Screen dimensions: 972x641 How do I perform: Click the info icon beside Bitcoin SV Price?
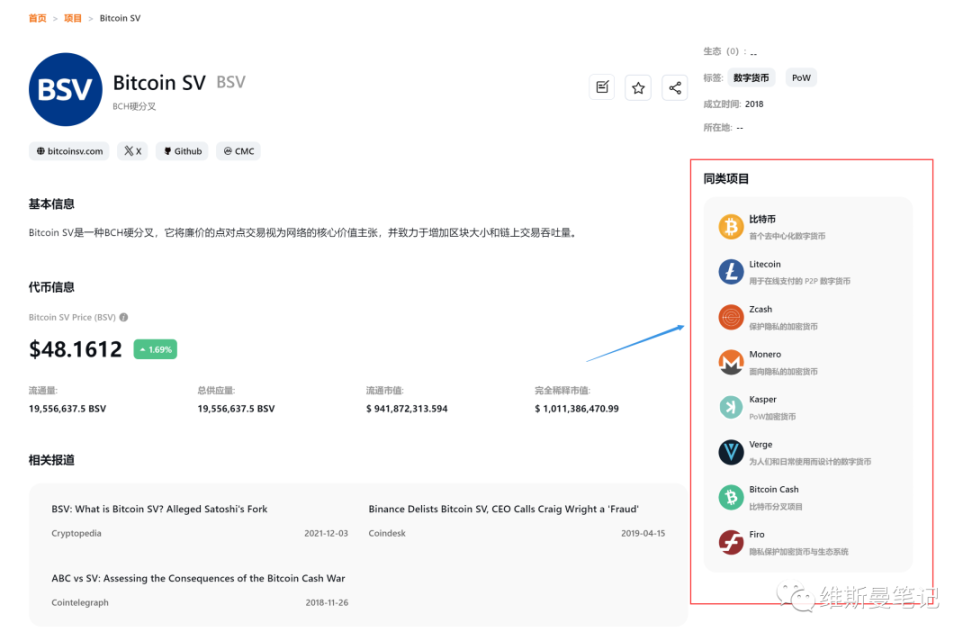[124, 317]
